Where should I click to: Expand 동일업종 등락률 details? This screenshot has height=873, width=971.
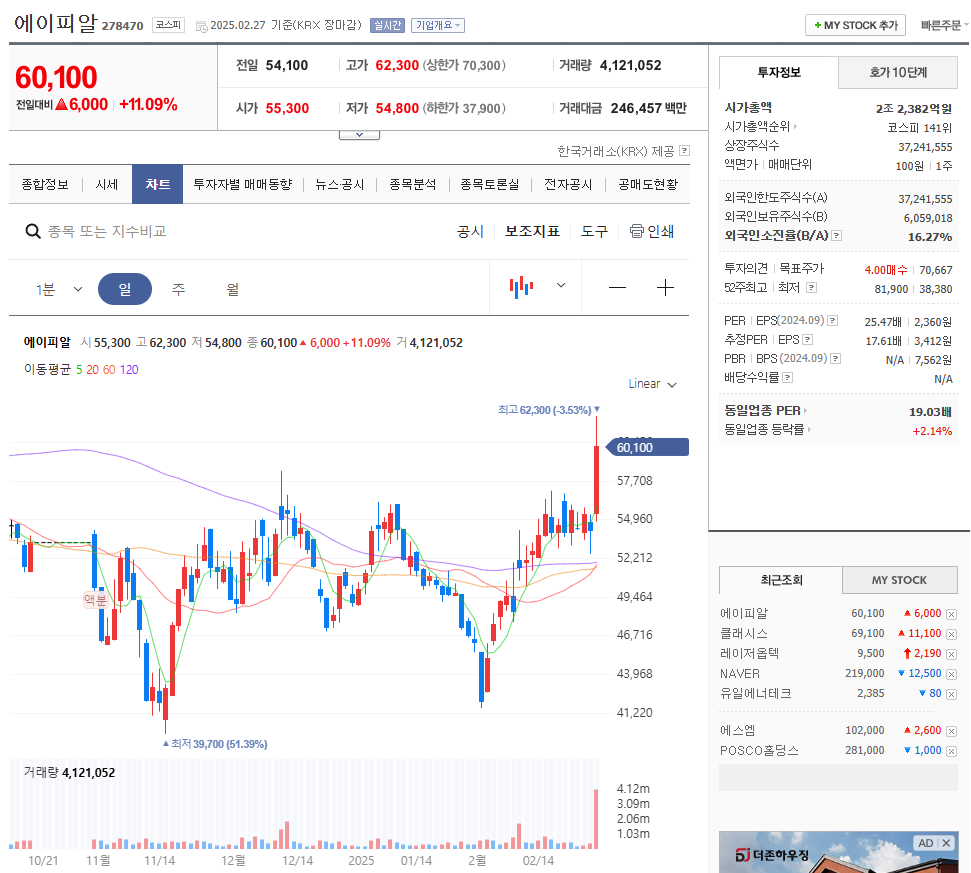(809, 429)
